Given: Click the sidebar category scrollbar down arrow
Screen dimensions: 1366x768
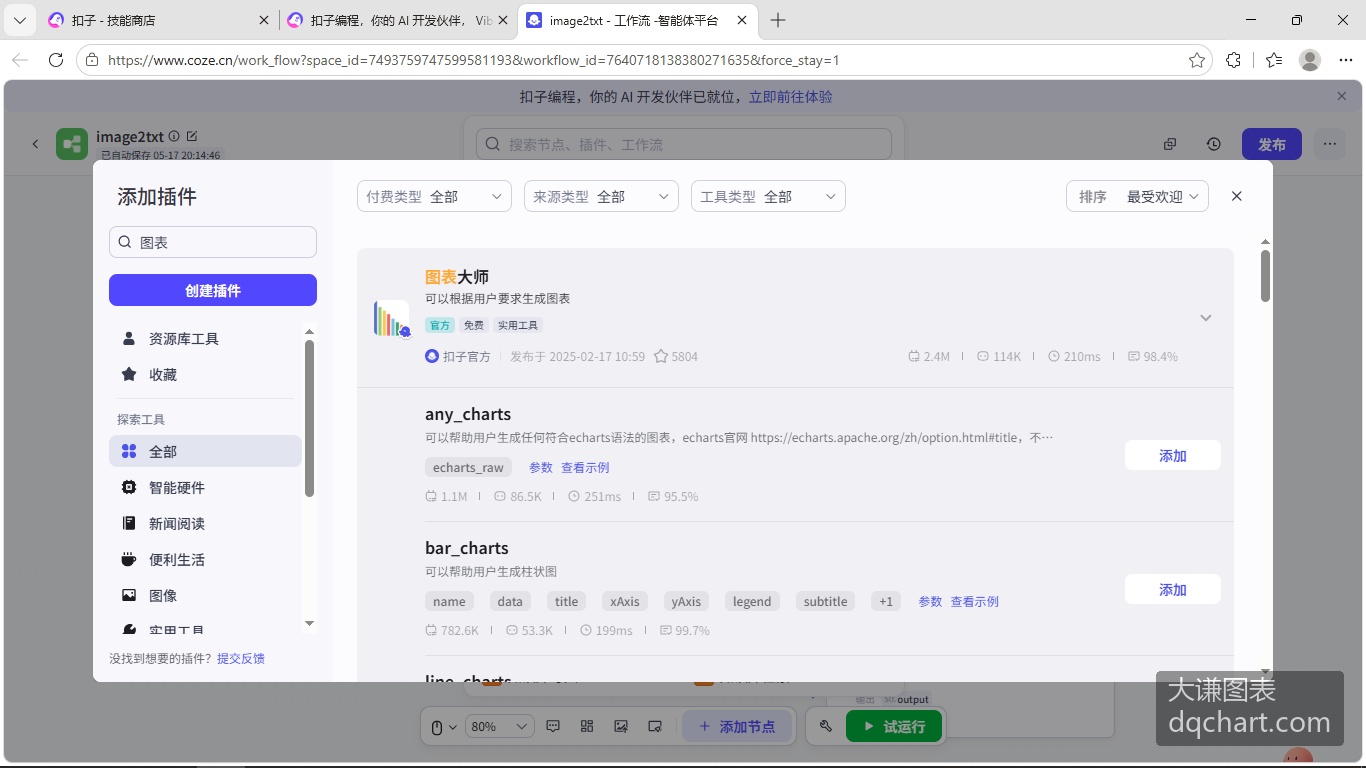Looking at the screenshot, I should [x=309, y=623].
